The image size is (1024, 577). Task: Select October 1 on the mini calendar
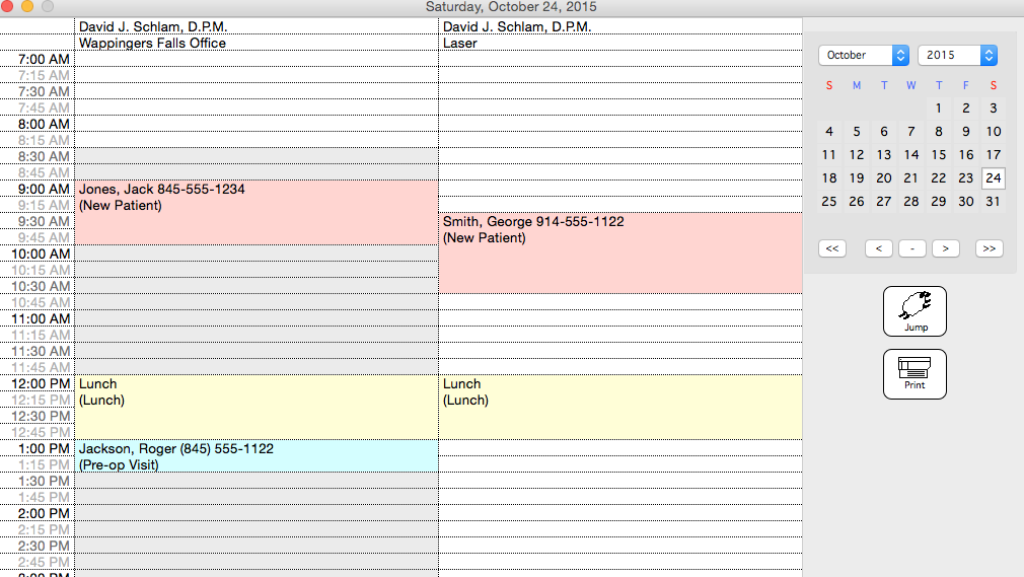[x=938, y=108]
